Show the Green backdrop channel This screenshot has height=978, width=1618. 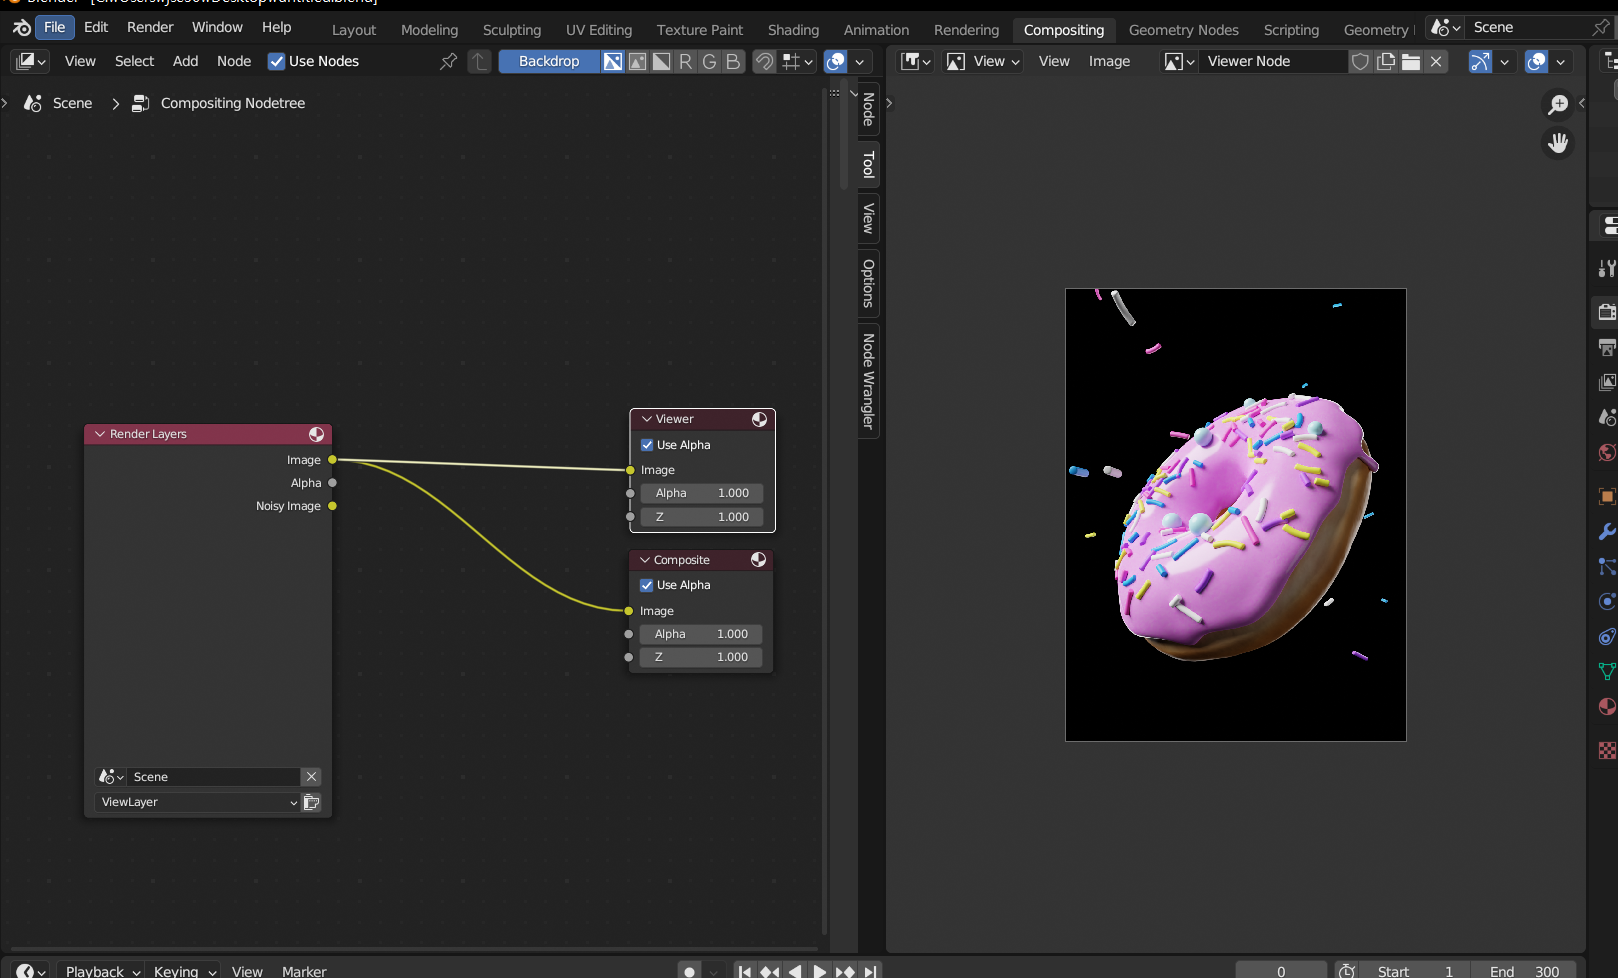709,61
